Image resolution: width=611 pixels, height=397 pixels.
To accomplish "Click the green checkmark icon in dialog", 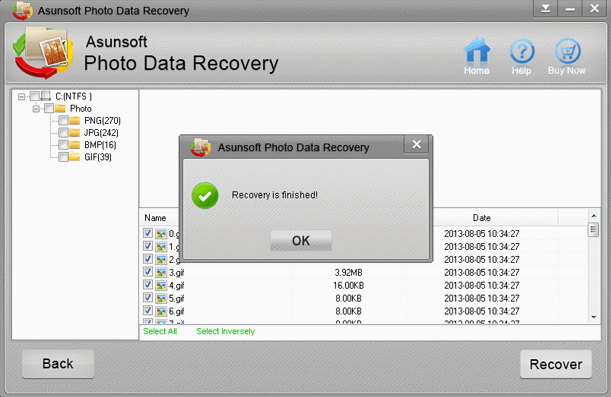I will click(205, 196).
